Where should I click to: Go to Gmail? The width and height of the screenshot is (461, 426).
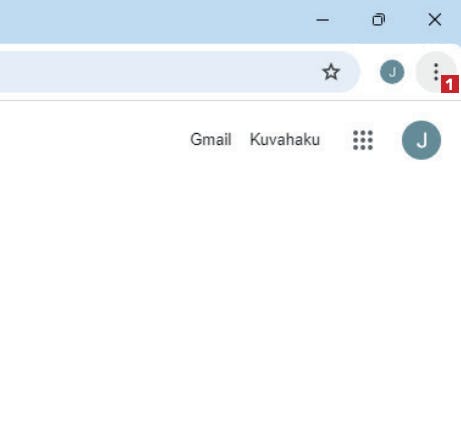(211, 139)
